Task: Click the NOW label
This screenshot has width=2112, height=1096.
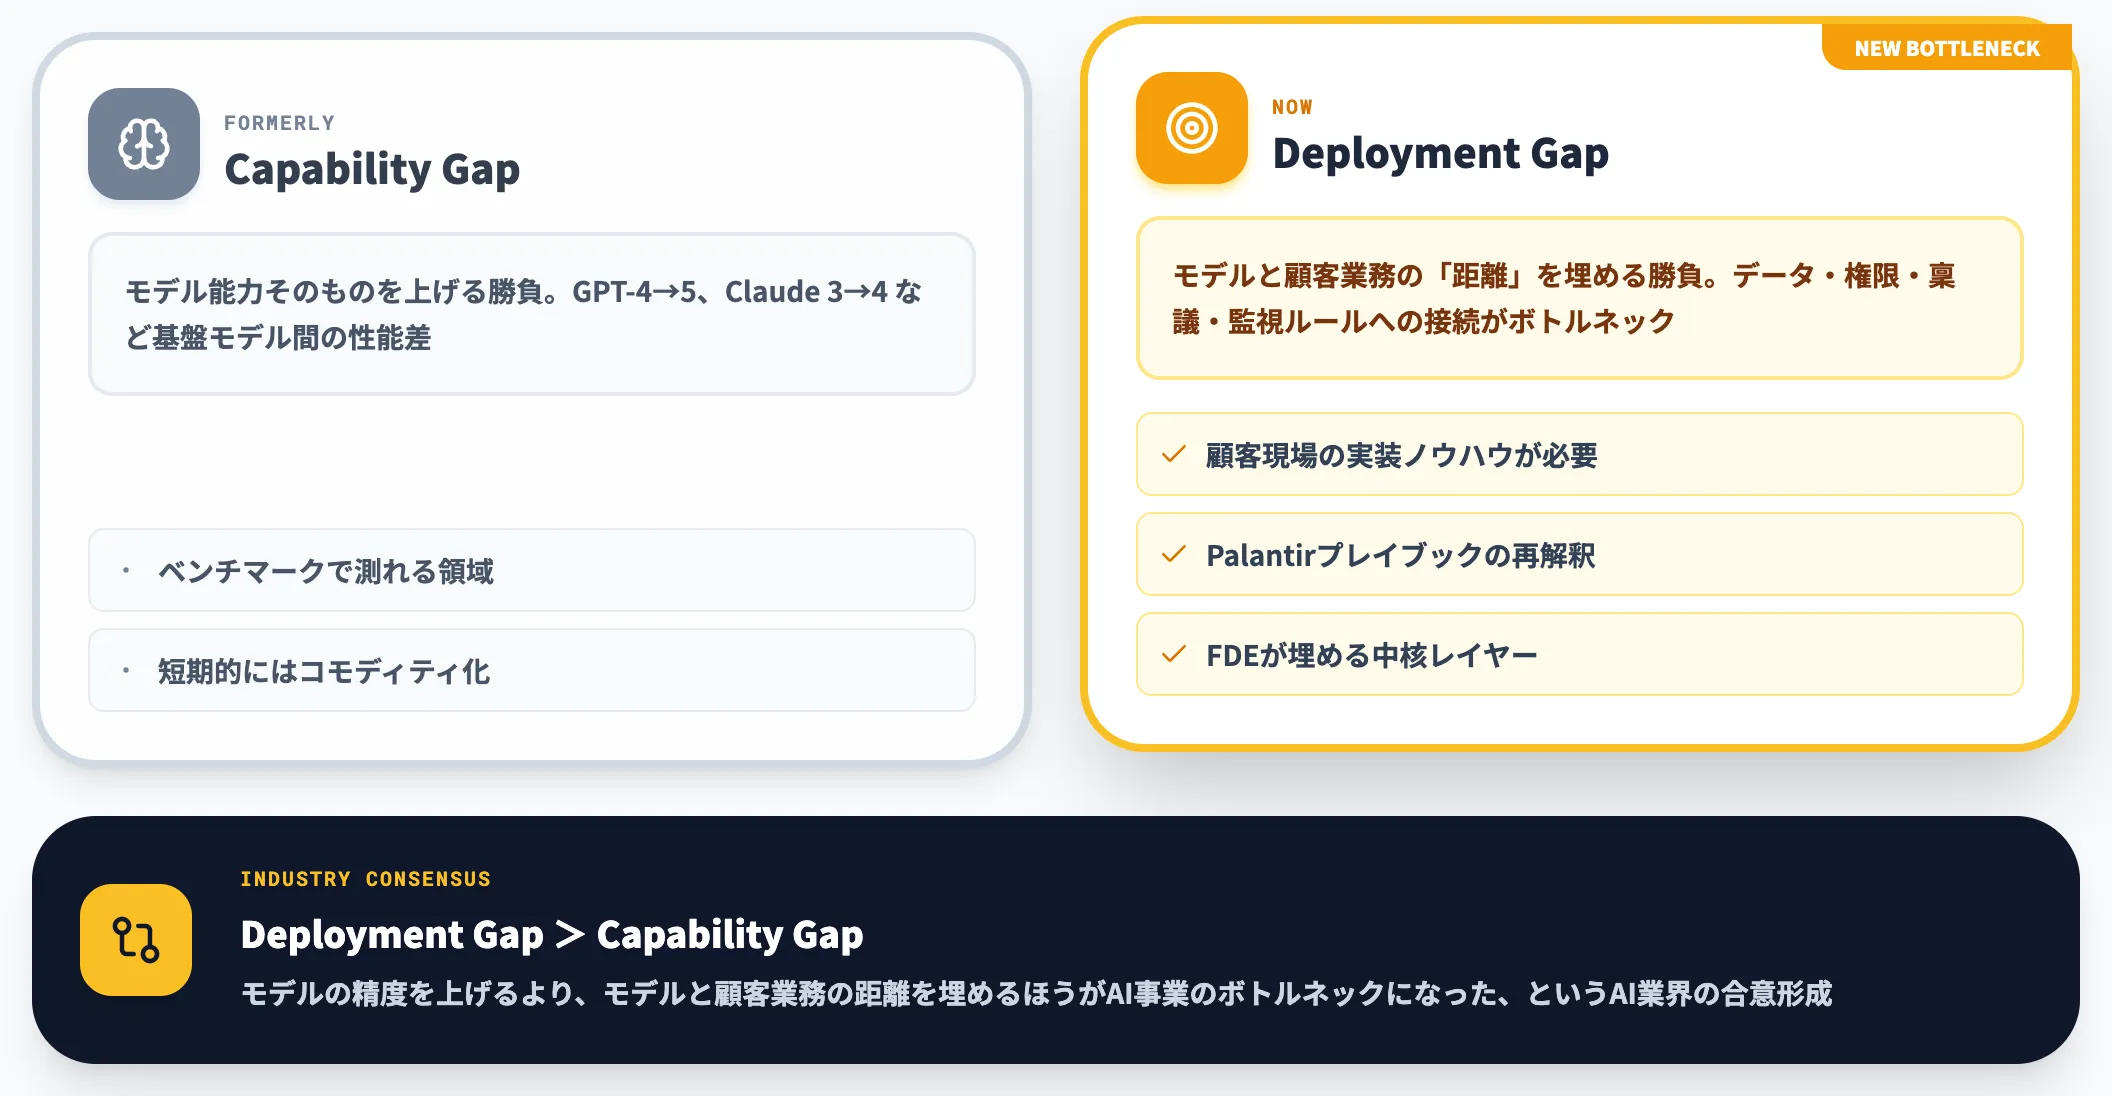Action: pos(1292,107)
